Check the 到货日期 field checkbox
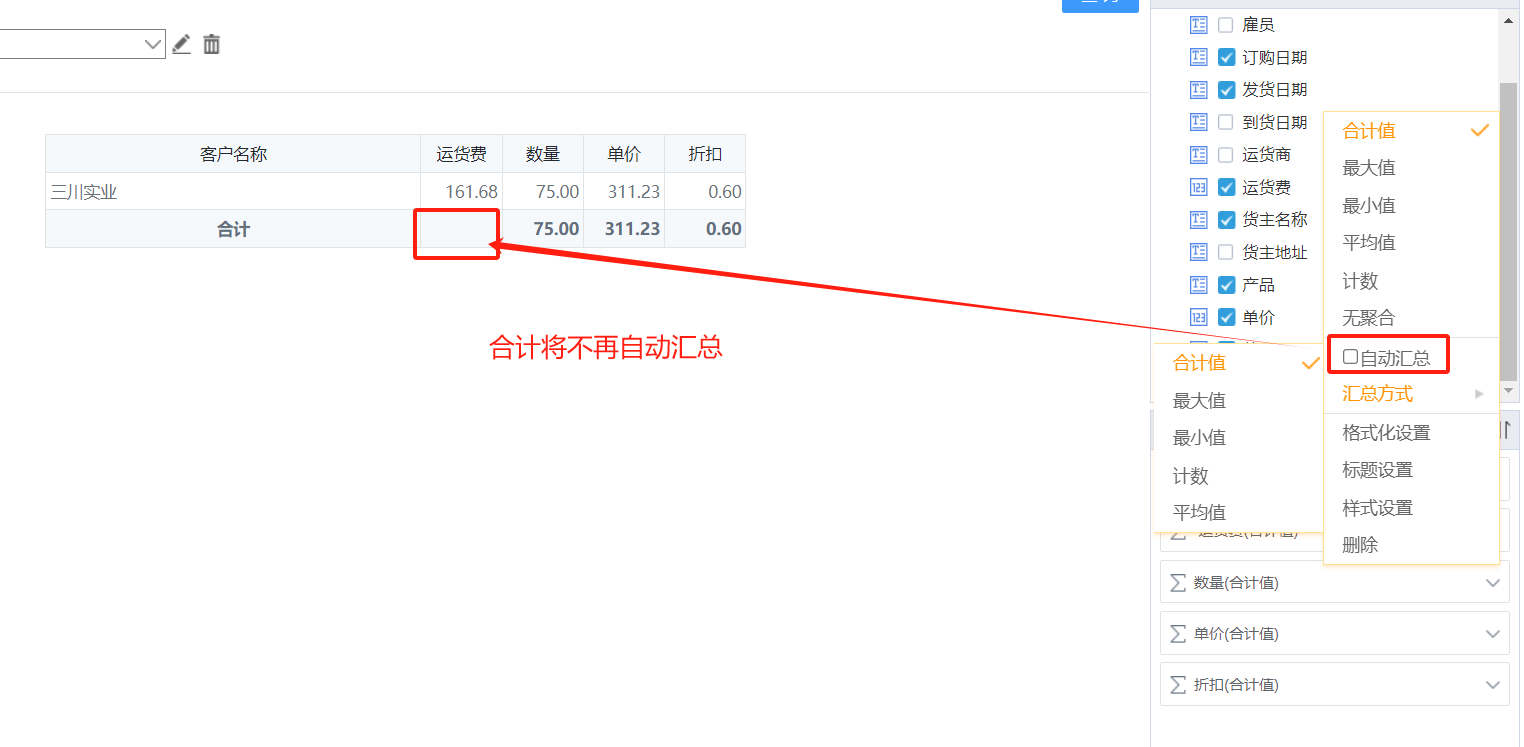 click(x=1226, y=122)
